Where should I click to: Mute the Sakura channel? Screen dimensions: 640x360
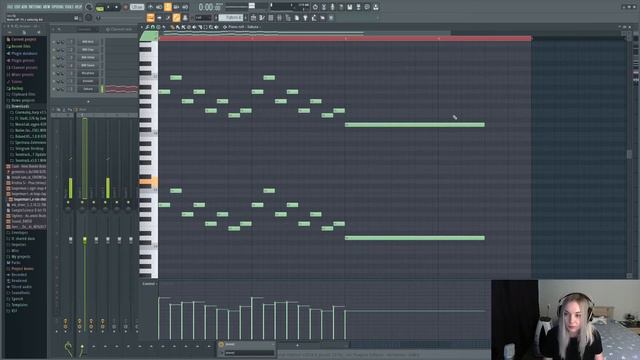(x=54, y=89)
